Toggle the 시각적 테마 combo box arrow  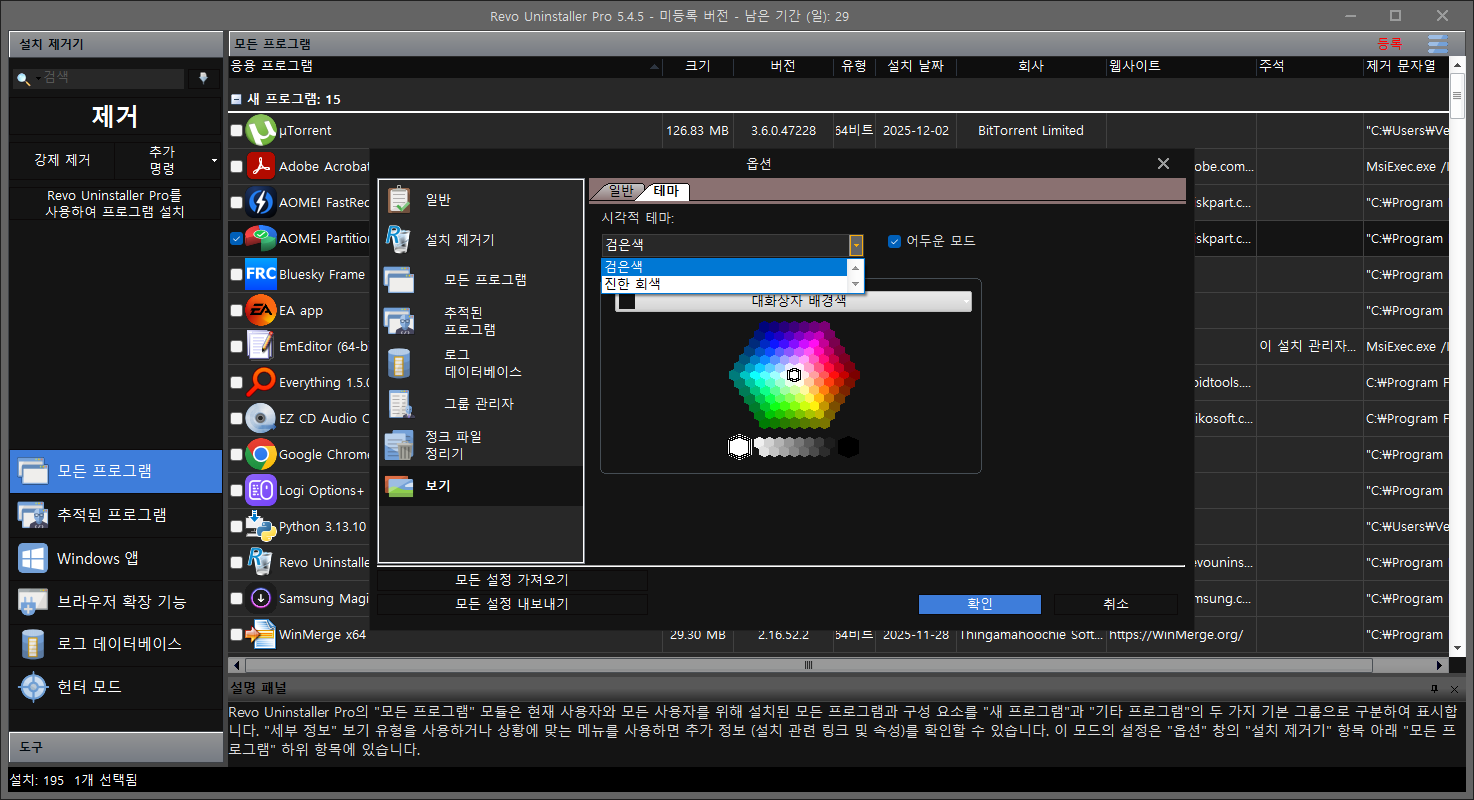click(856, 245)
